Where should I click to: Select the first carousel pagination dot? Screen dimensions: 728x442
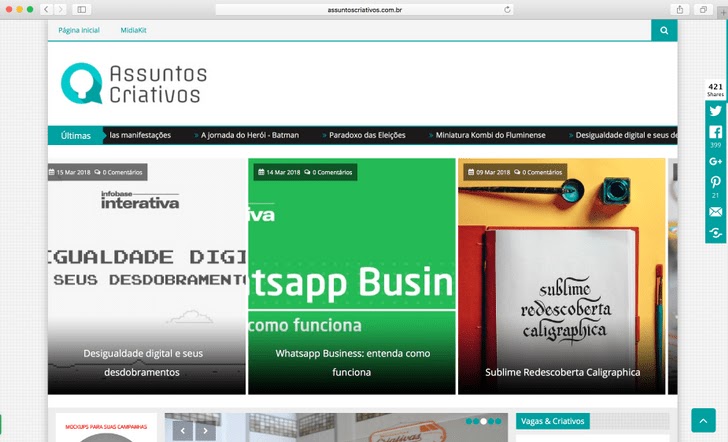tap(469, 421)
